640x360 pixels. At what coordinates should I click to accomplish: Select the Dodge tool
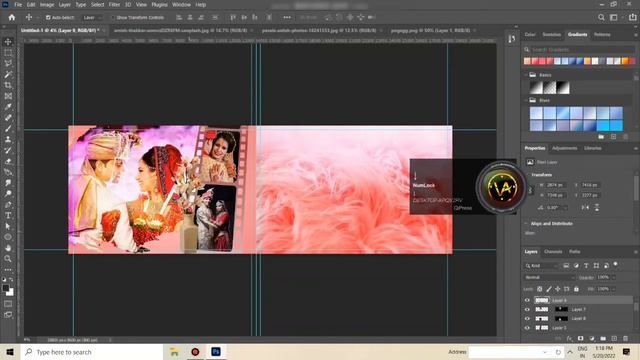pos(8,193)
